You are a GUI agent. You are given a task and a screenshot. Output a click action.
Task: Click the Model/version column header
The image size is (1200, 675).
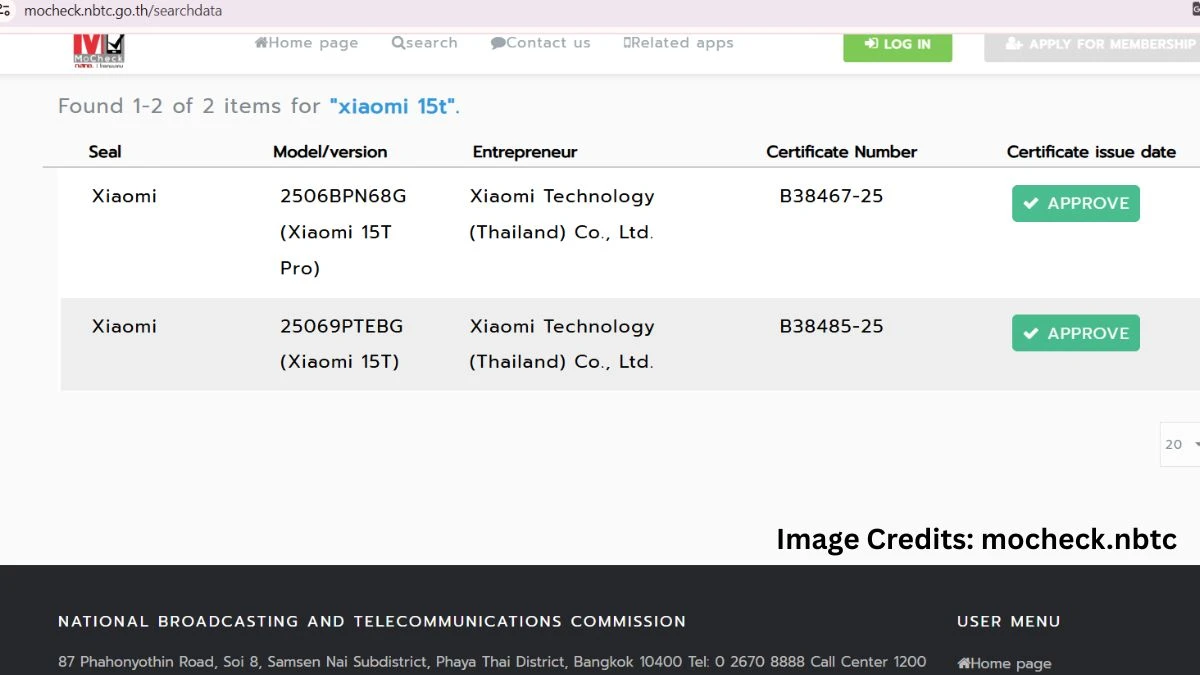tap(330, 152)
